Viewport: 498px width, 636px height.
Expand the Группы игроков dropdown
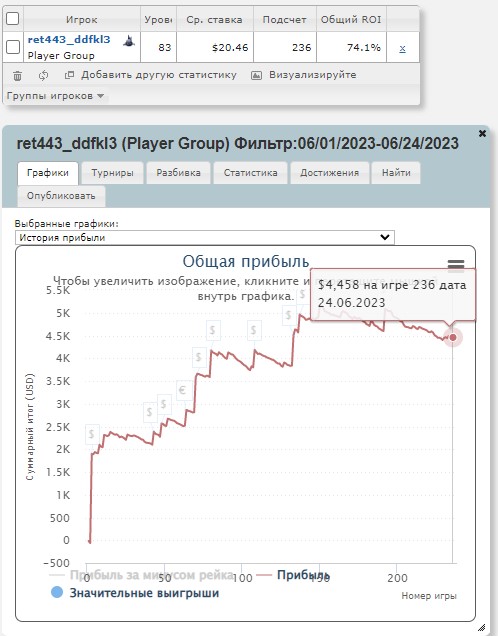55,96
